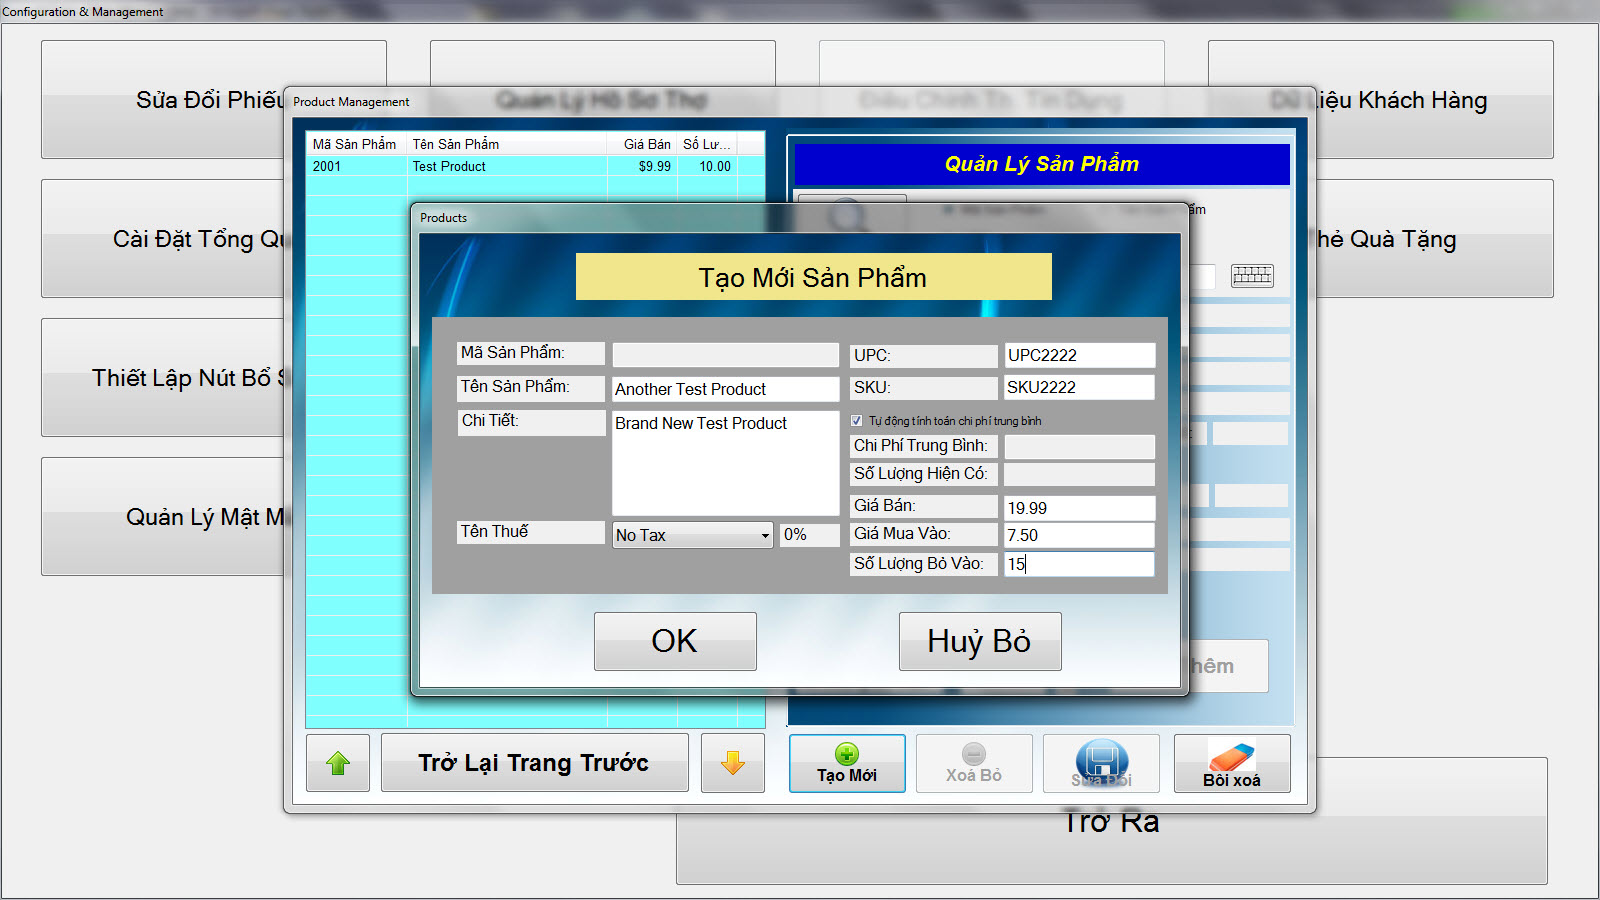Image resolution: width=1600 pixels, height=900 pixels.
Task: Click the Bôi xoá eraser icon
Action: 1231,757
